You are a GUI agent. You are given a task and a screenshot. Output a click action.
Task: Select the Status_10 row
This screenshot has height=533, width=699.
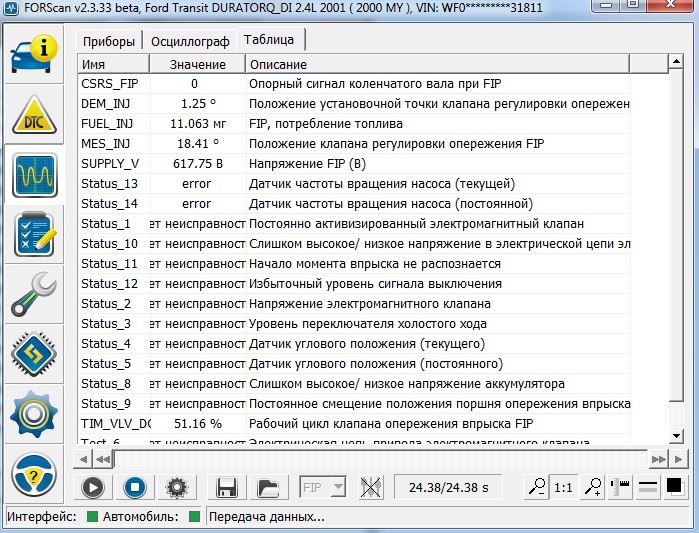[354, 244]
